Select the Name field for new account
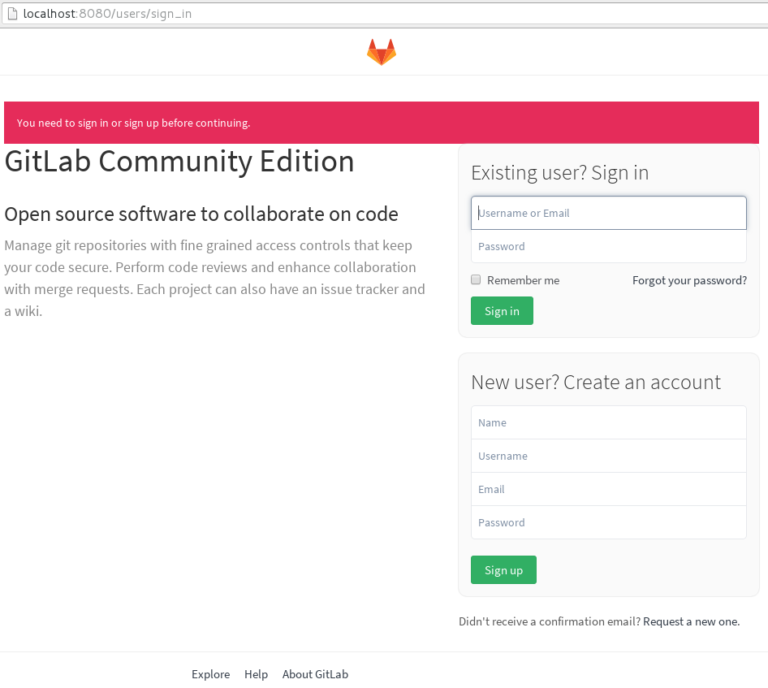 tap(608, 423)
